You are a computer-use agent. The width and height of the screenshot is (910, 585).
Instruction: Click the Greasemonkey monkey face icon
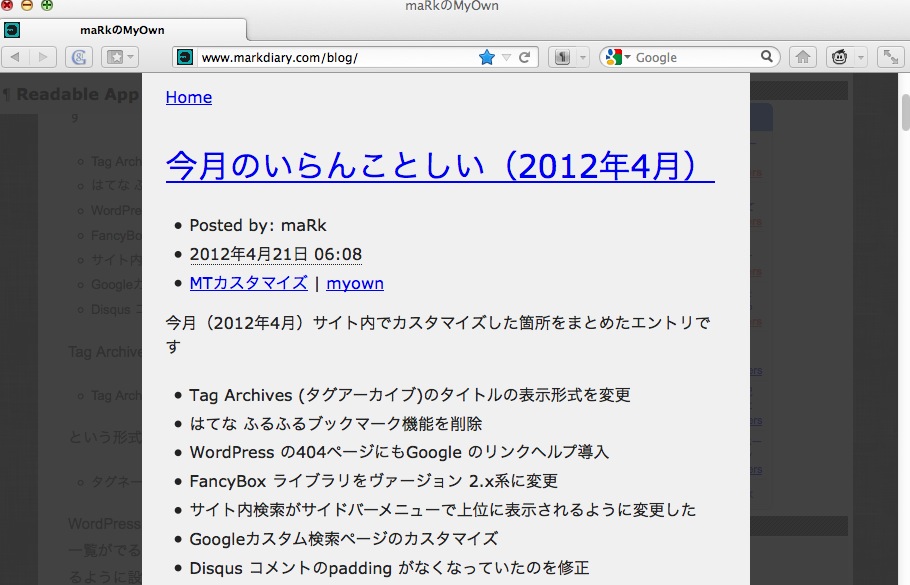(838, 57)
